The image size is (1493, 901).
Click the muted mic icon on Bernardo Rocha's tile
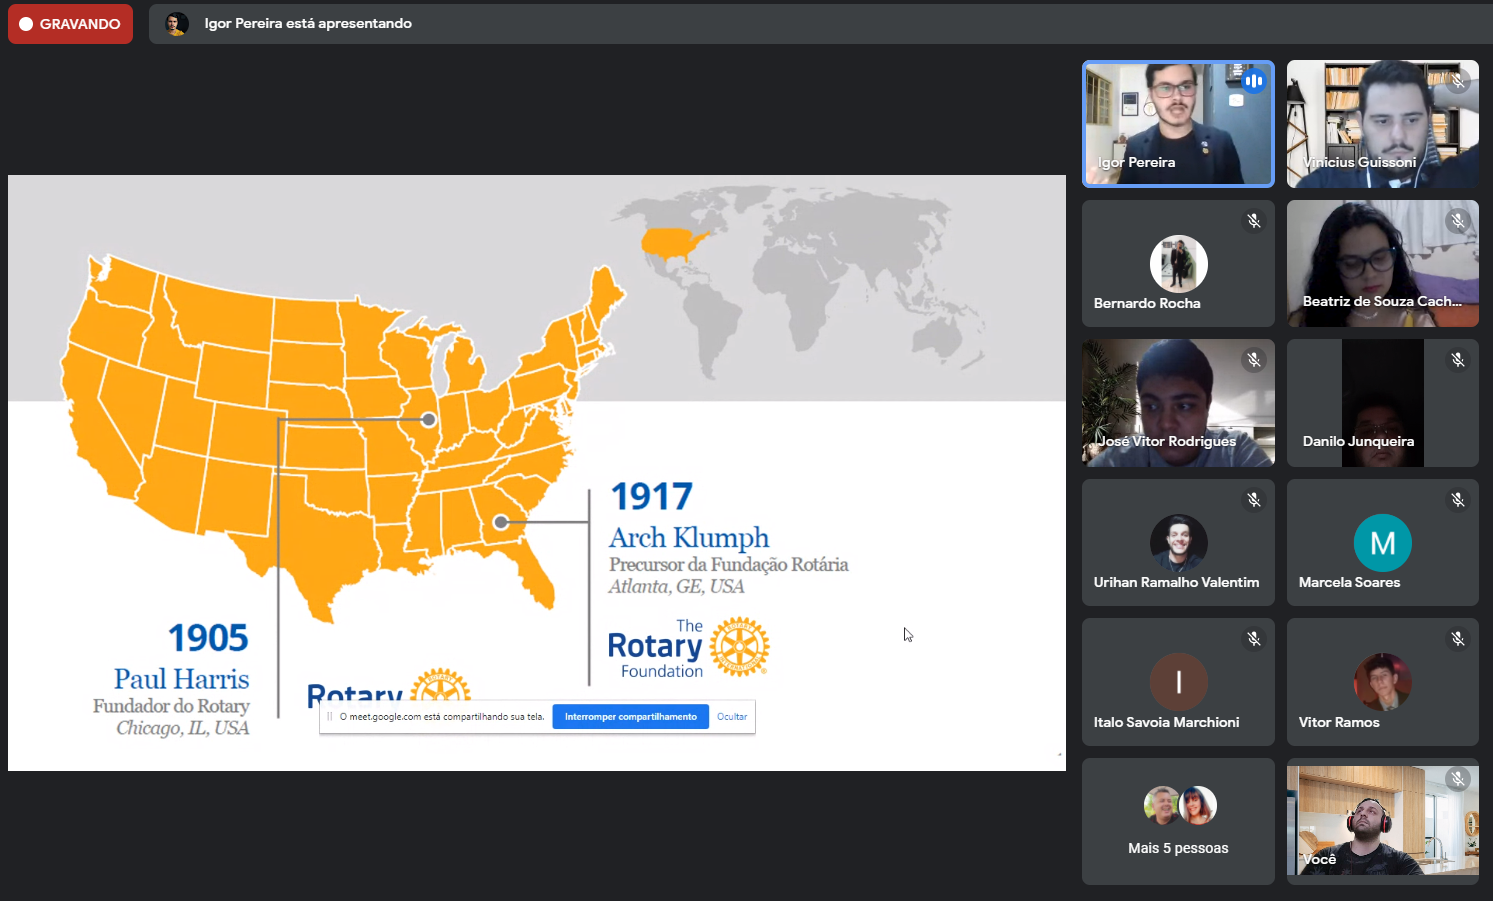point(1254,221)
